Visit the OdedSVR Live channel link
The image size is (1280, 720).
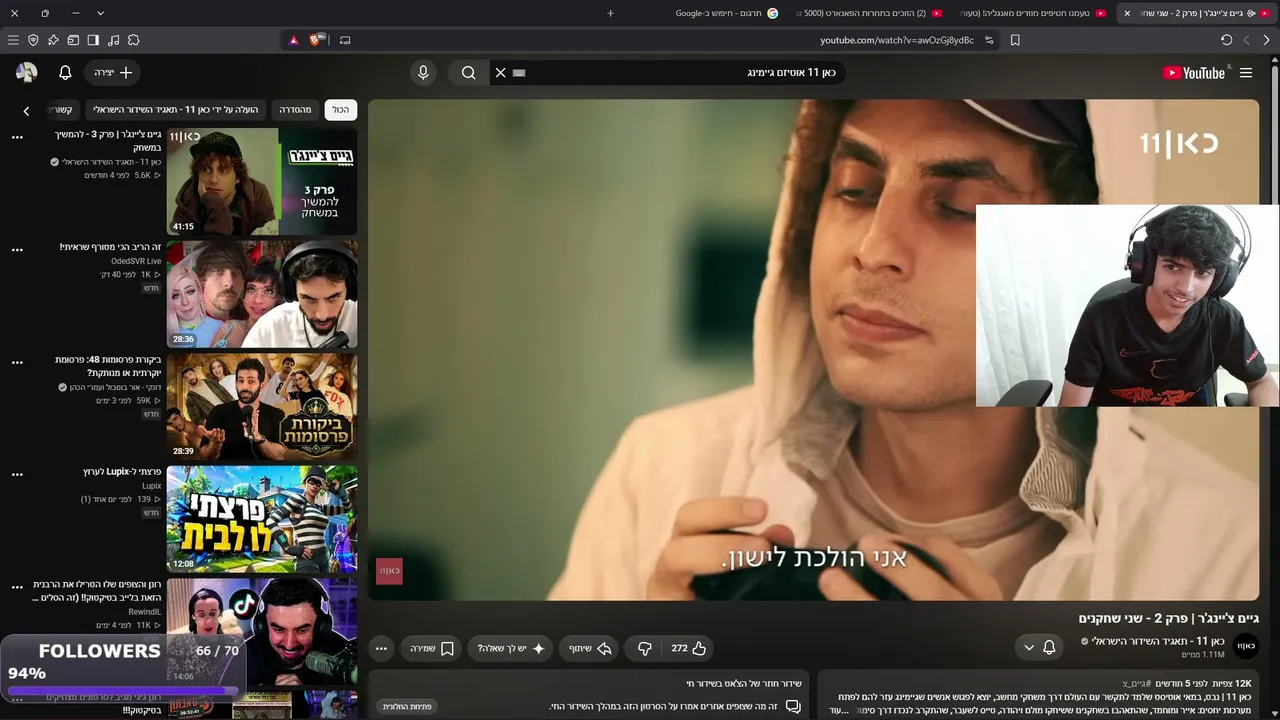pyautogui.click(x=136, y=261)
